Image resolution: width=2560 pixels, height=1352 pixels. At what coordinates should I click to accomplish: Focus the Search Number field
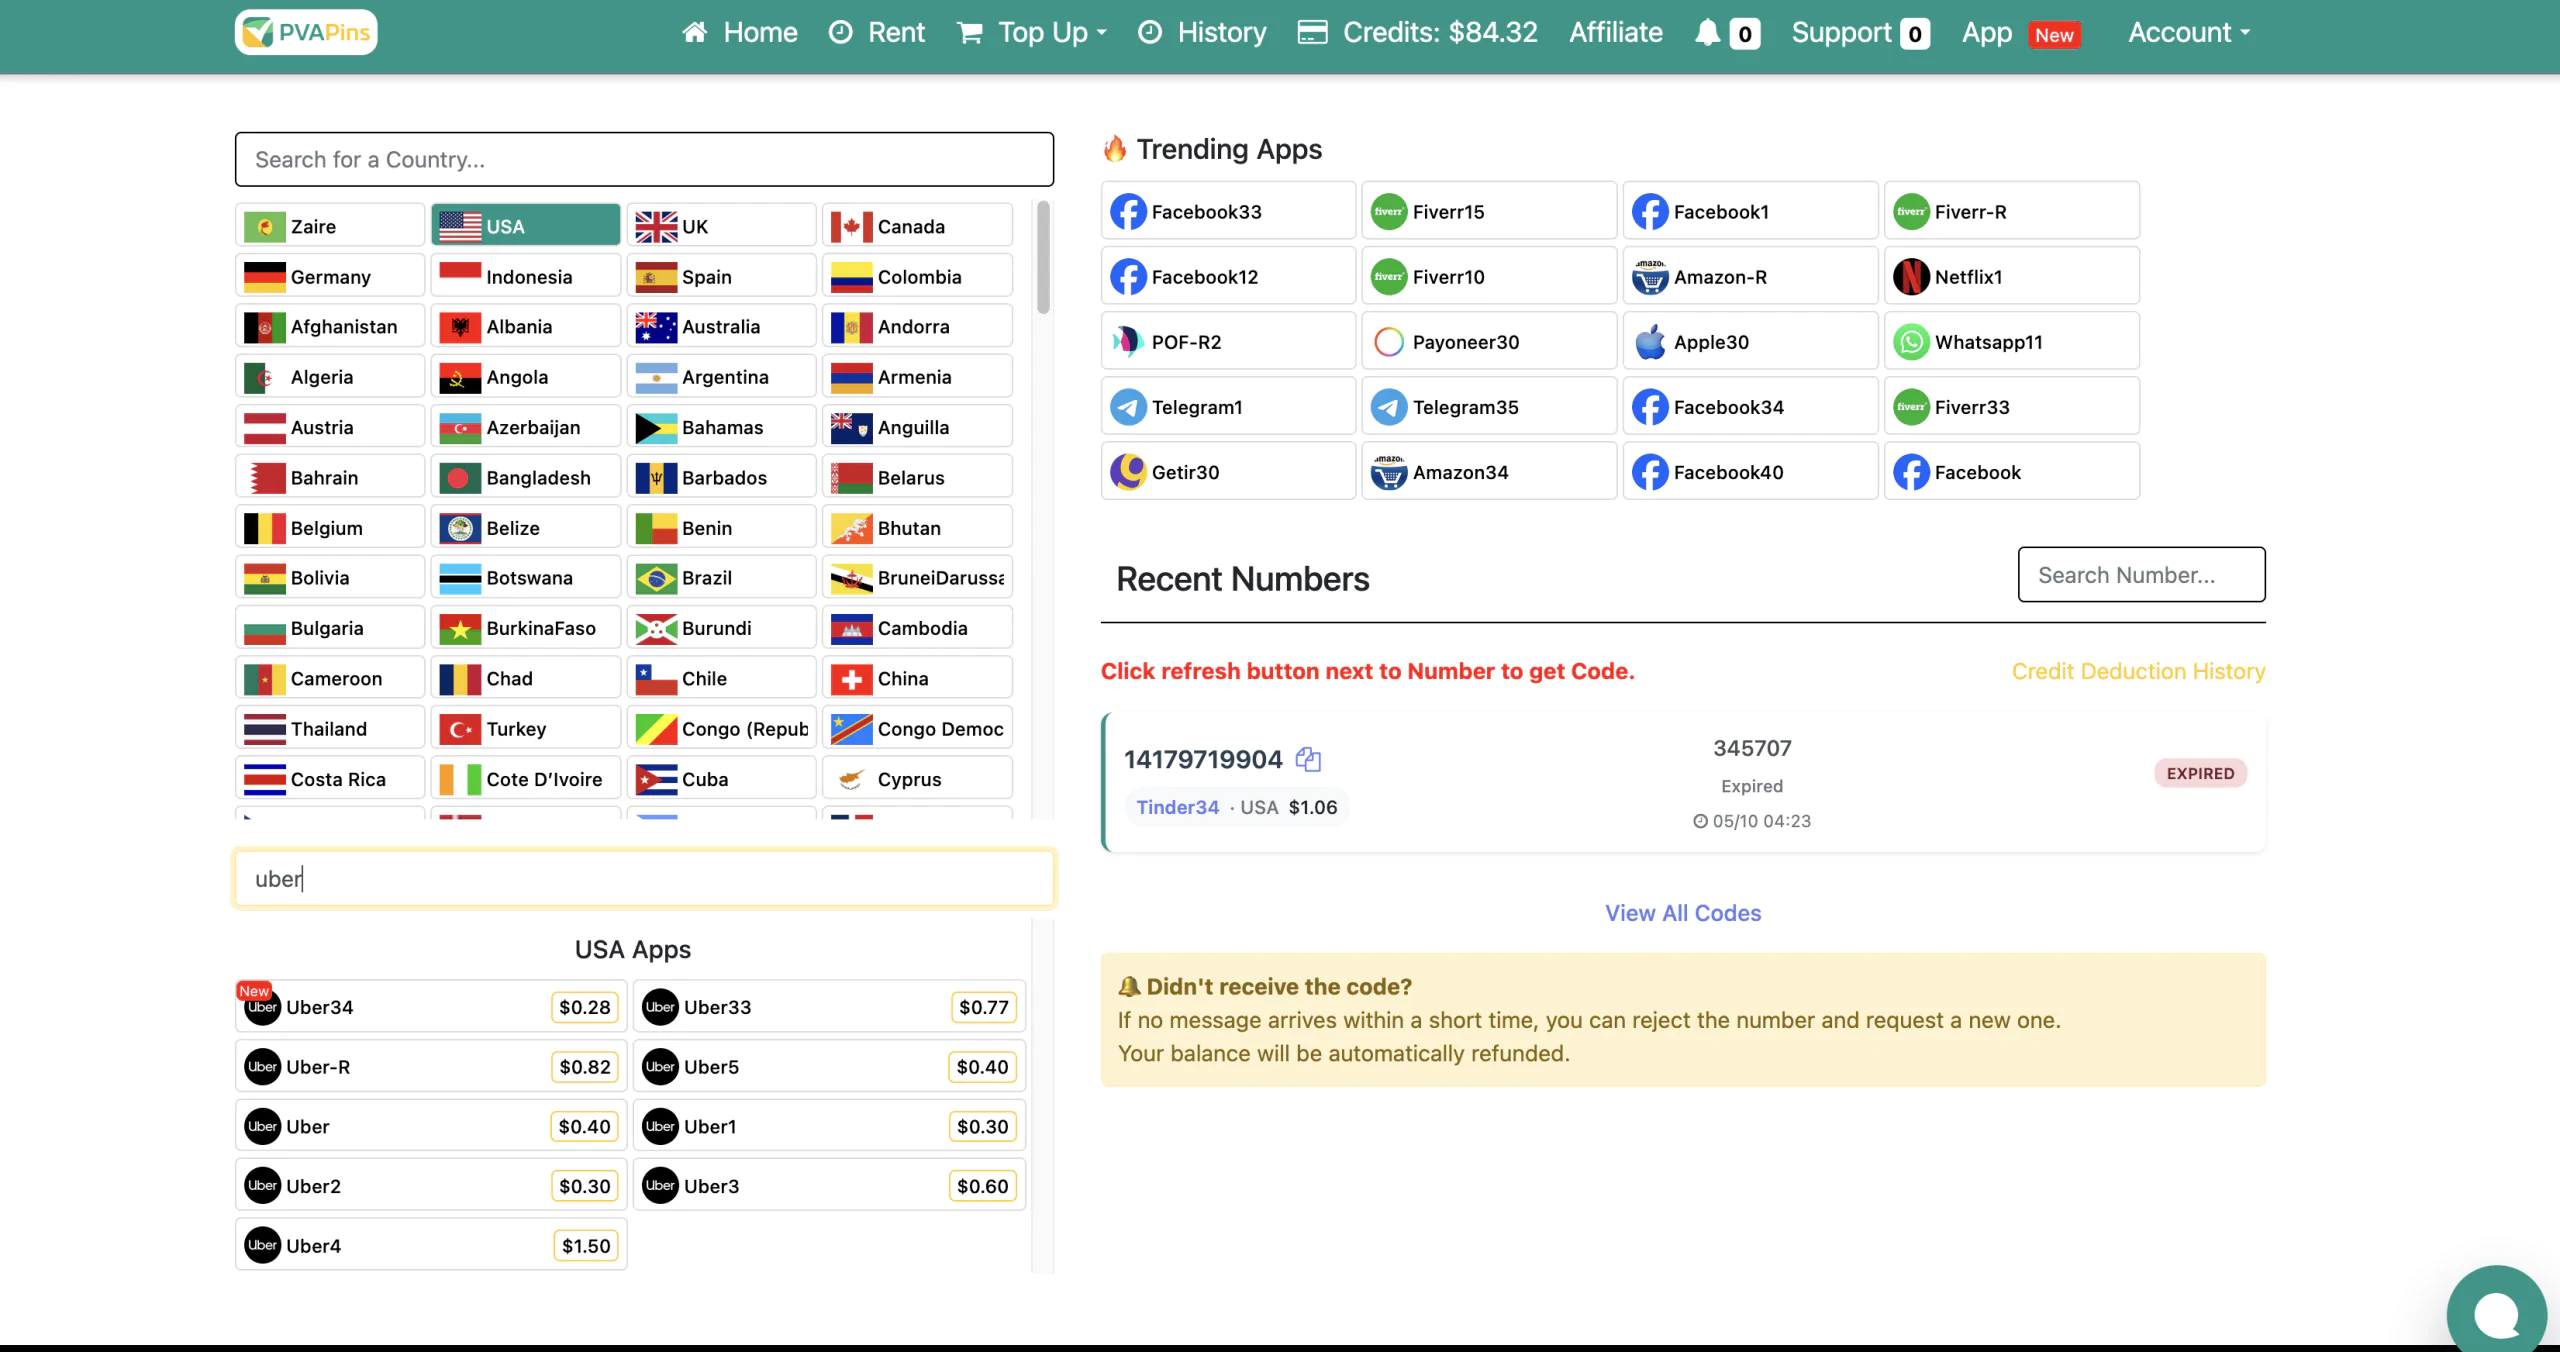[x=2141, y=575]
